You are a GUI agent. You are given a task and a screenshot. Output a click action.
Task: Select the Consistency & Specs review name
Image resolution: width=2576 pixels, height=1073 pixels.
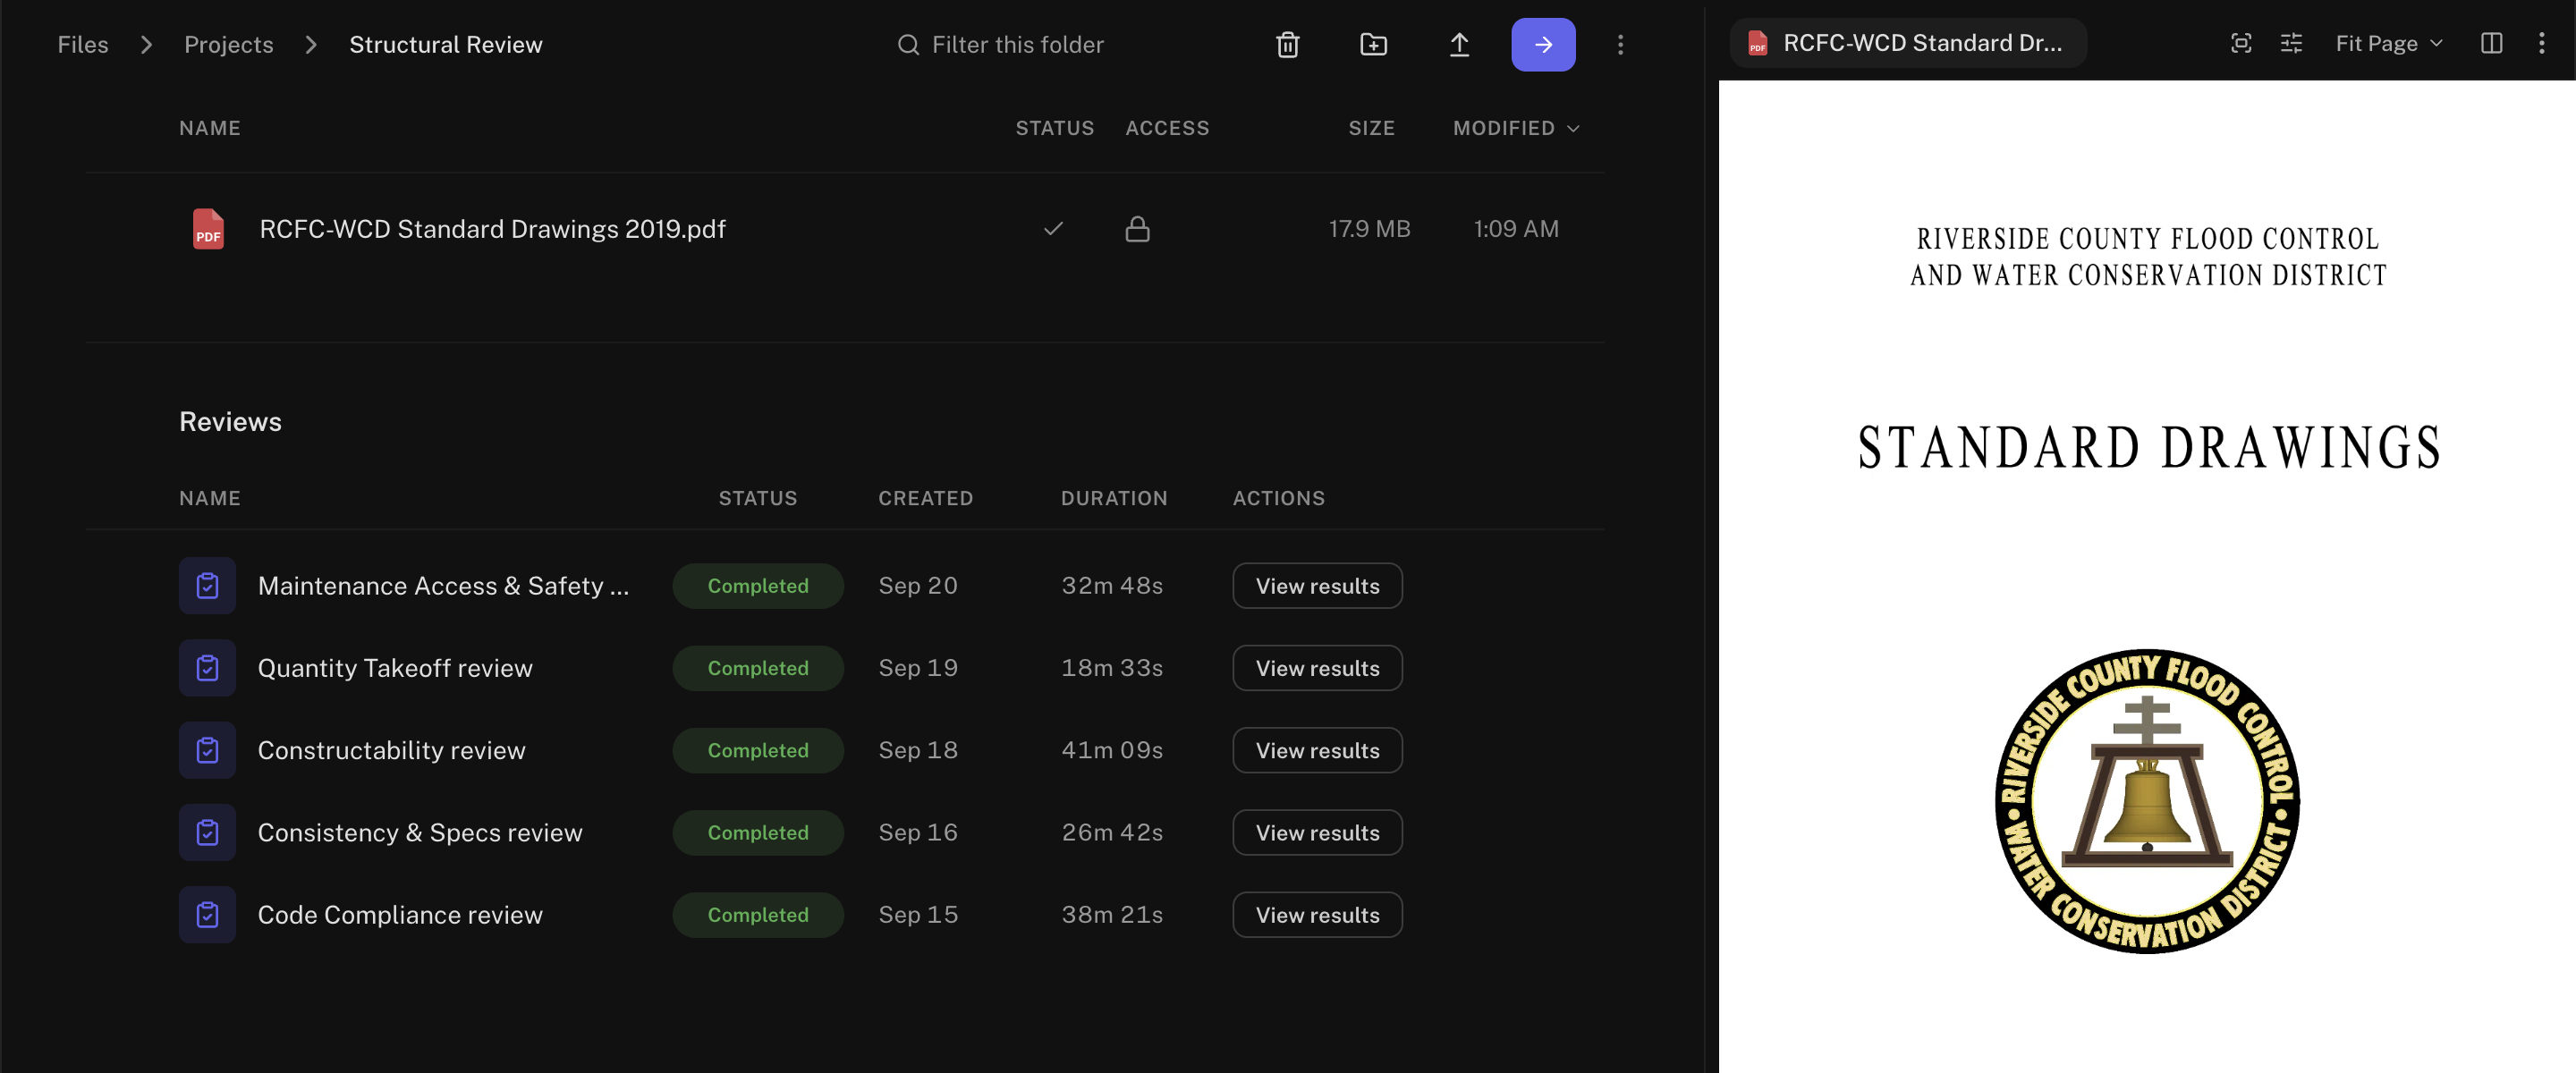[x=420, y=833]
